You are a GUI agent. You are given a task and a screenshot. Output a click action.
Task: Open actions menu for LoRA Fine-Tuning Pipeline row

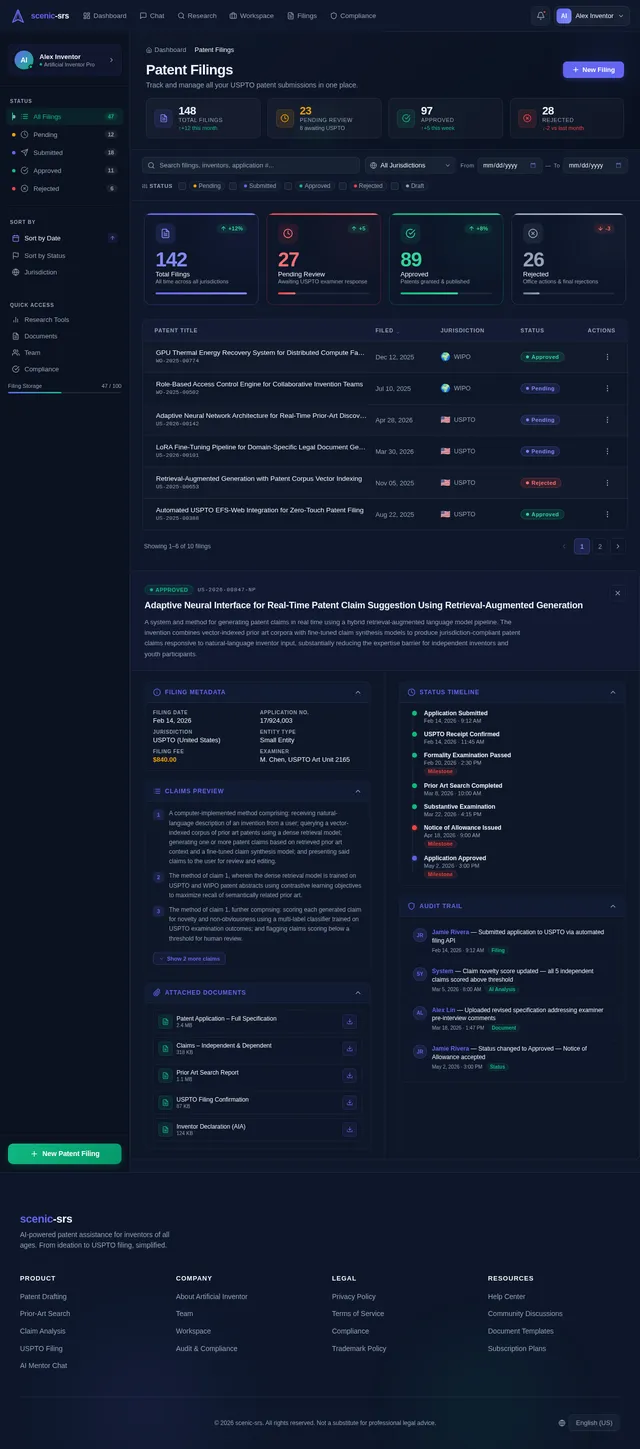click(606, 451)
